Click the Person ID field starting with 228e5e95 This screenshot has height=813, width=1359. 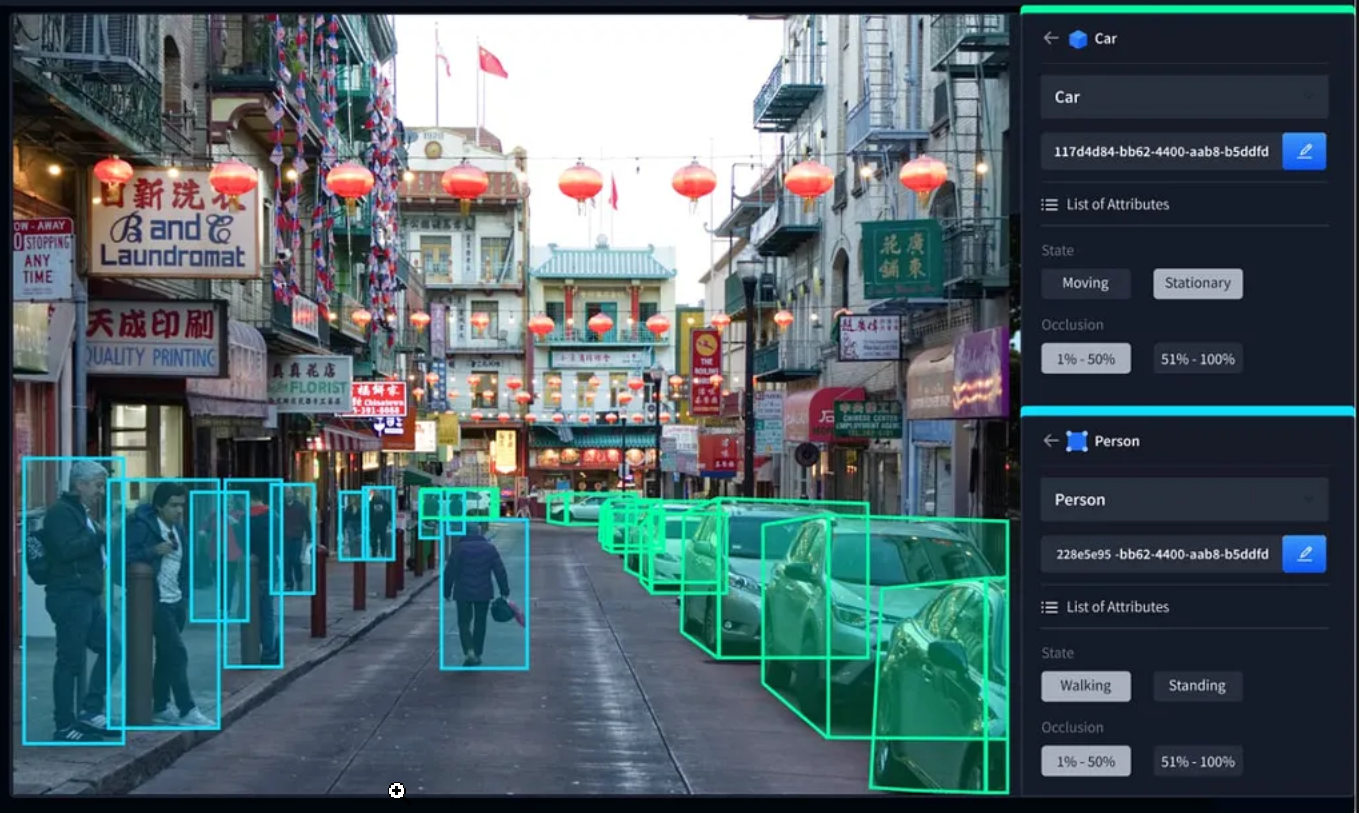tap(1160, 554)
